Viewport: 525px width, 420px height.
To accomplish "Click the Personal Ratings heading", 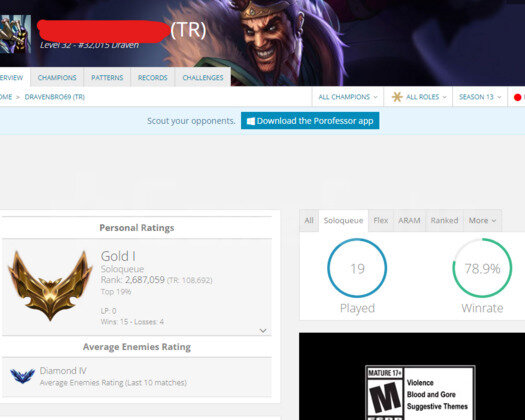I will pos(137,228).
